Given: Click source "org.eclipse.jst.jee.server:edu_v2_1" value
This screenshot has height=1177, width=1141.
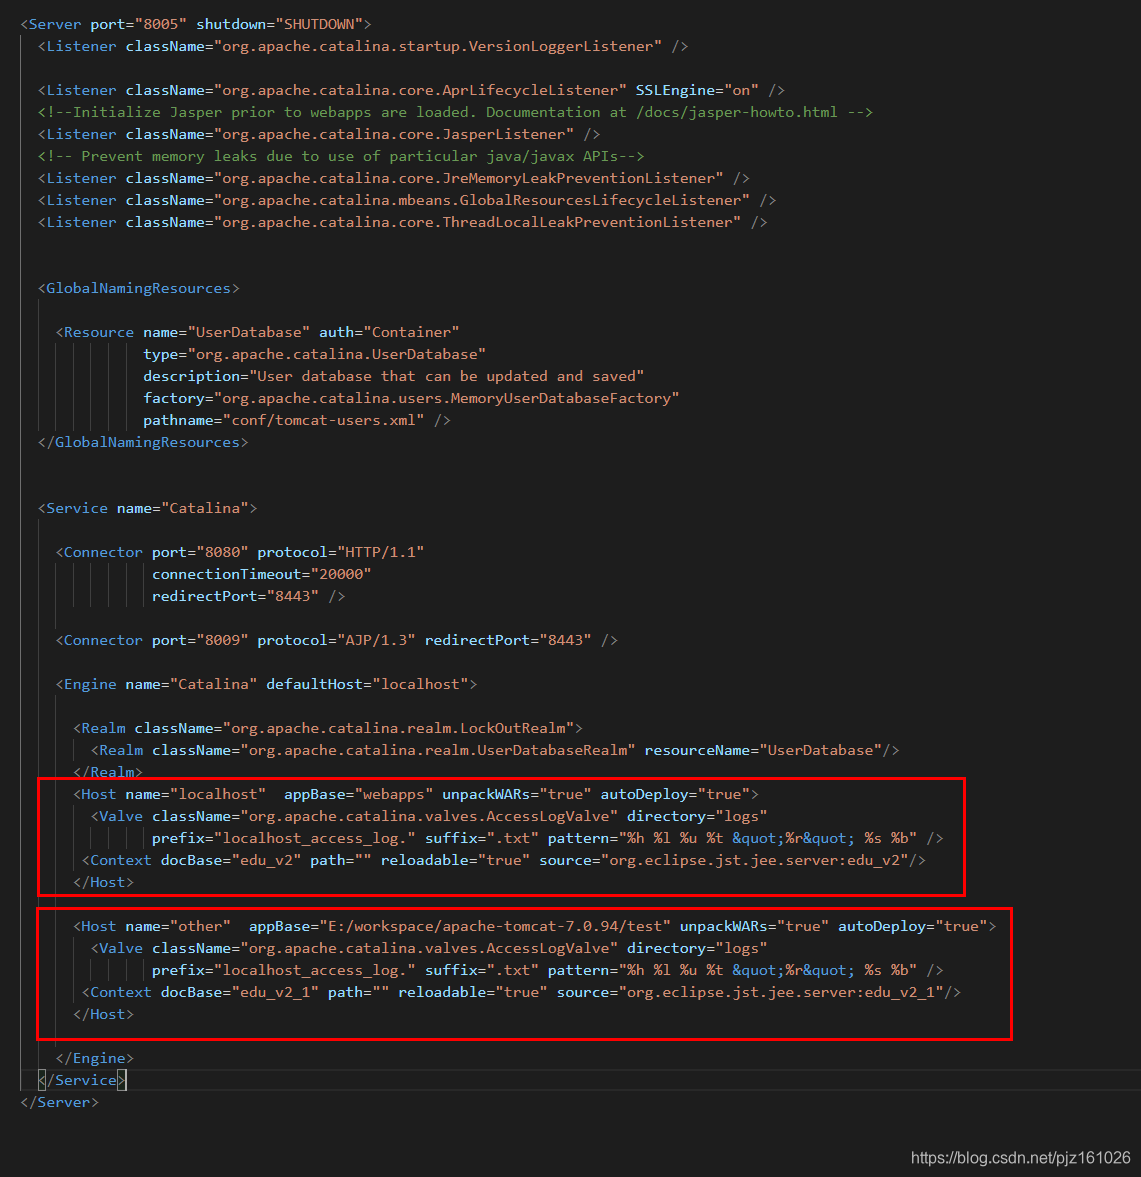Looking at the screenshot, I should (781, 992).
